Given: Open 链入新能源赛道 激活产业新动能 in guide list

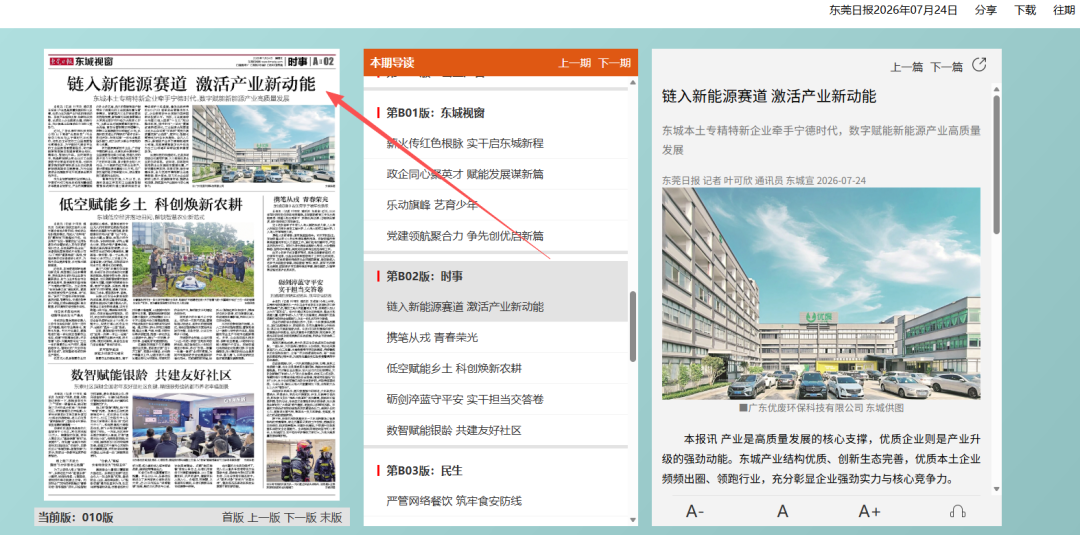Looking at the screenshot, I should point(465,307).
